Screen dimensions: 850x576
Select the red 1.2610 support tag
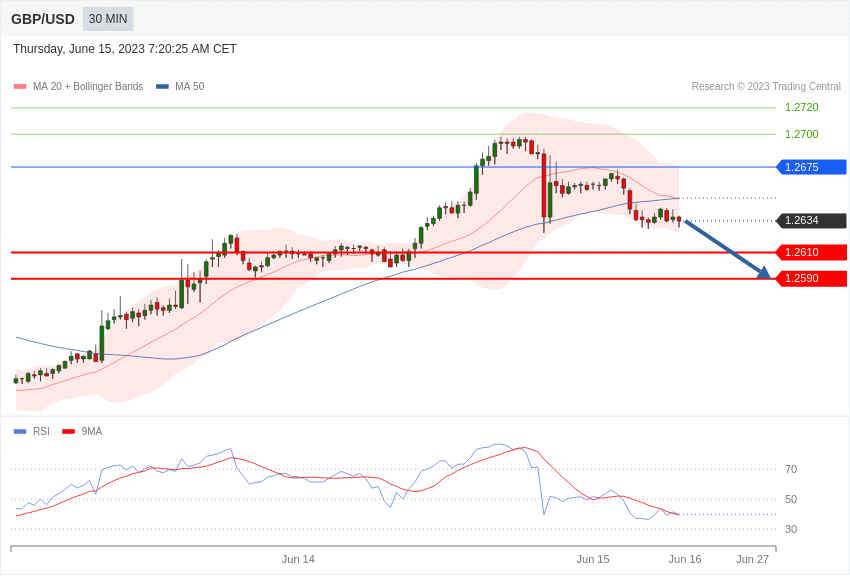coord(811,252)
